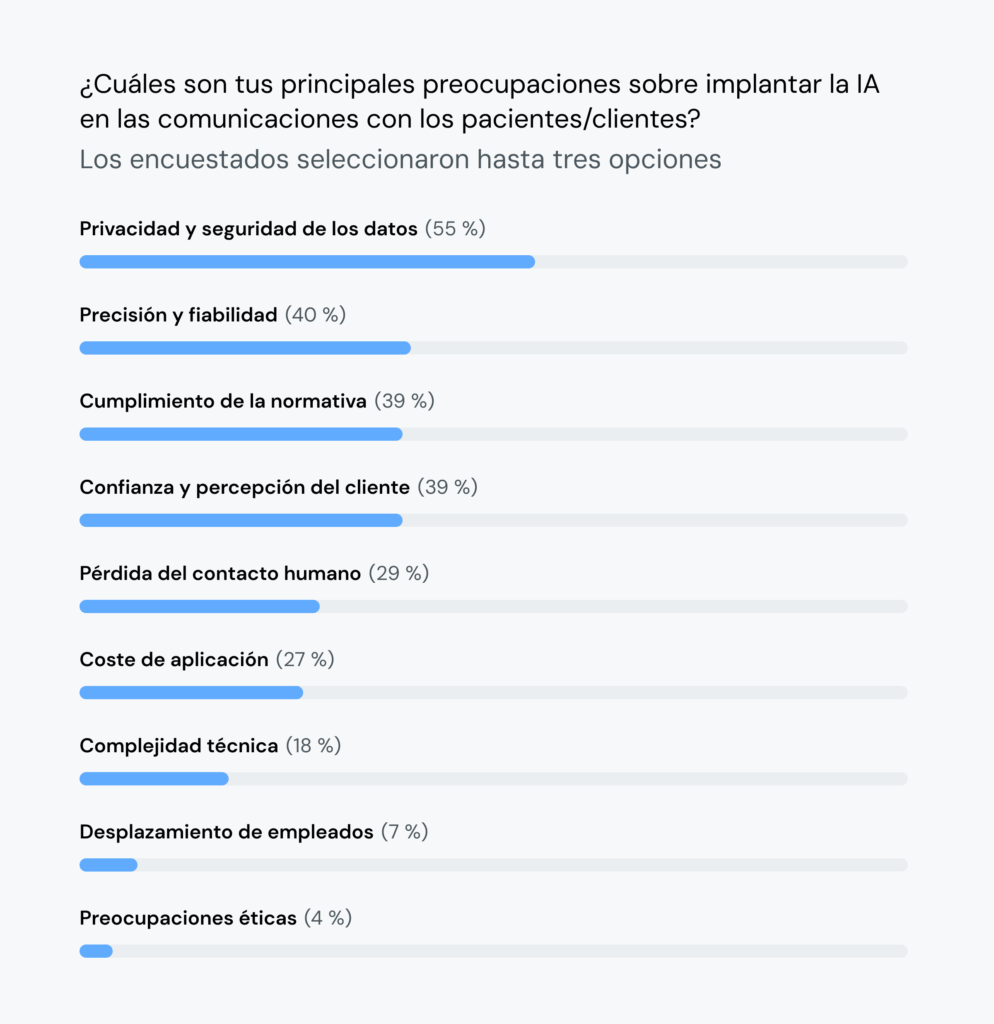The image size is (994, 1024).
Task: Select the 'Complejidad técnica' label
Action: [179, 745]
